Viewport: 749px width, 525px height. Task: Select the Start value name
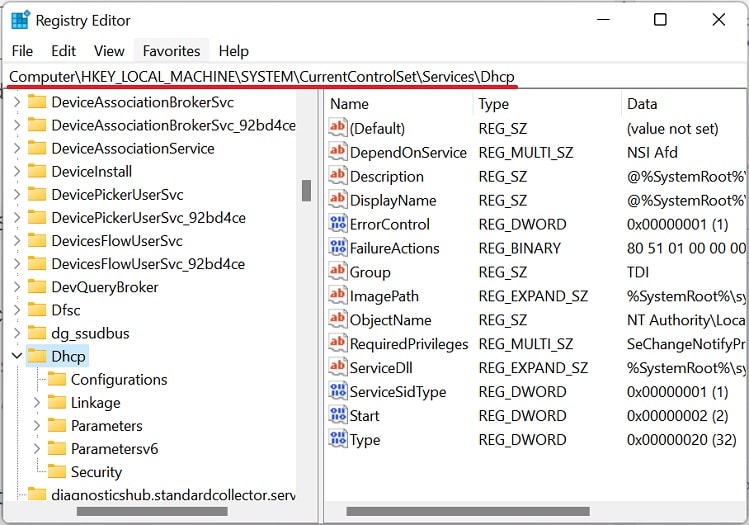coord(364,416)
